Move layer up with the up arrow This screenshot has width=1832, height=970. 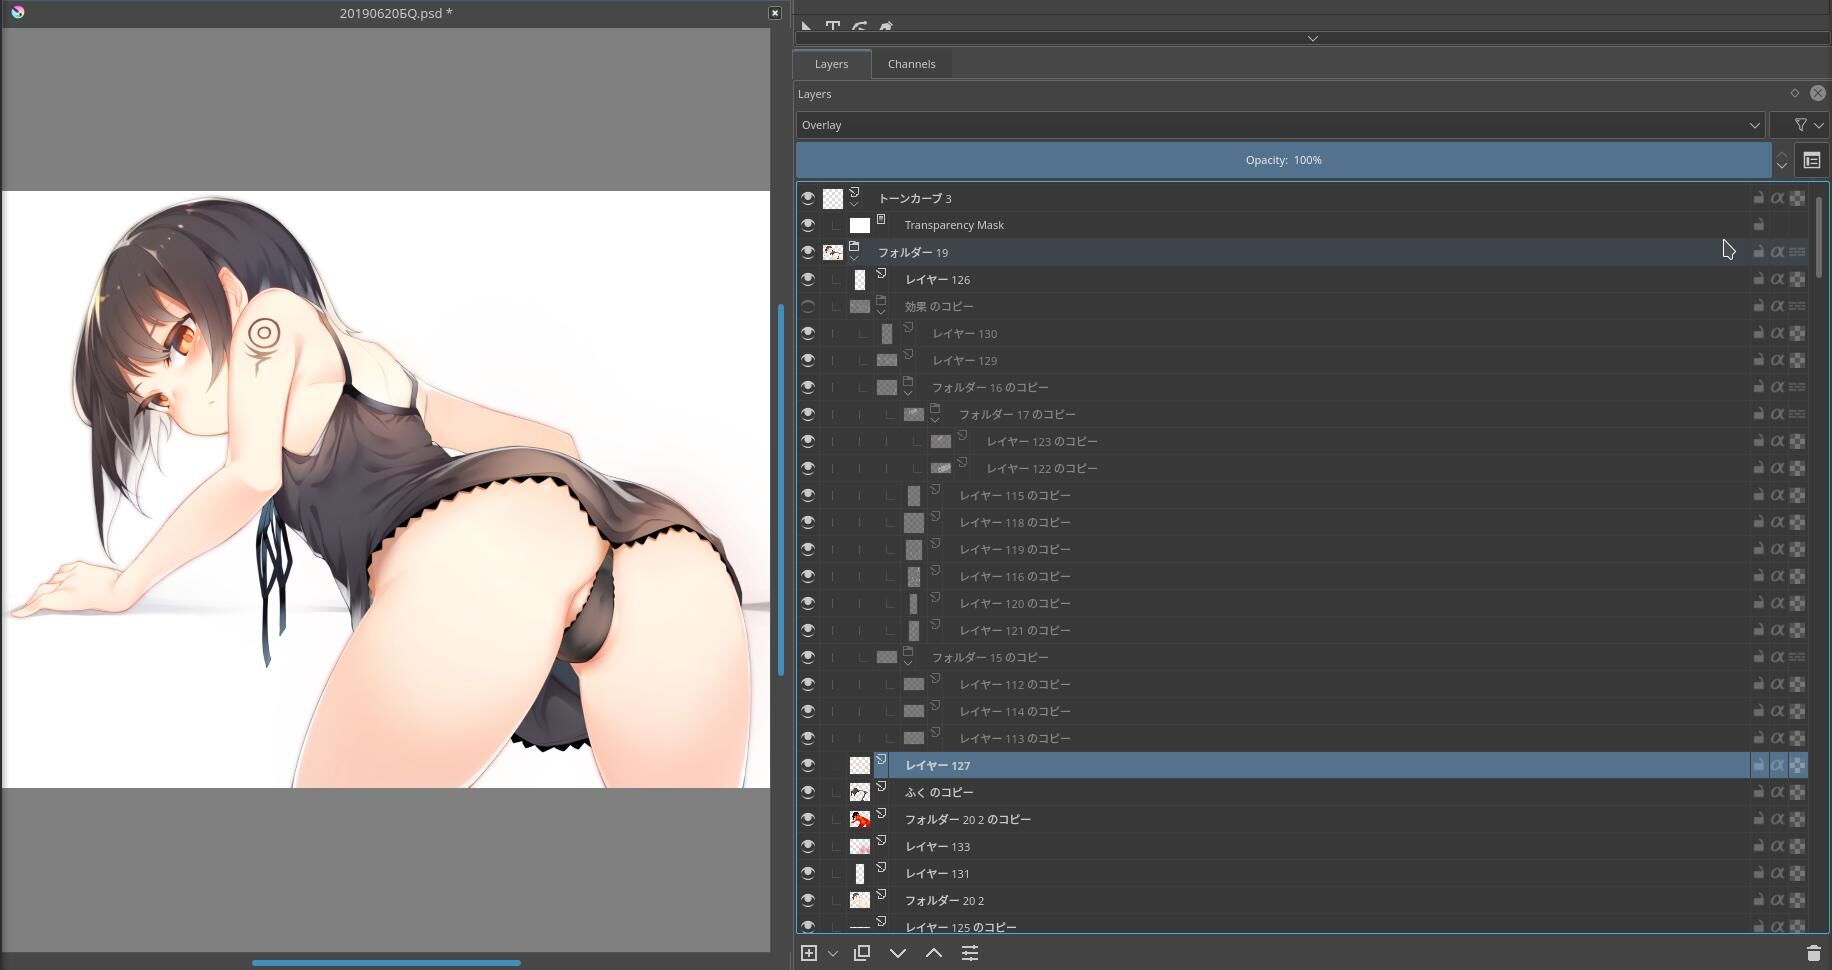(933, 953)
